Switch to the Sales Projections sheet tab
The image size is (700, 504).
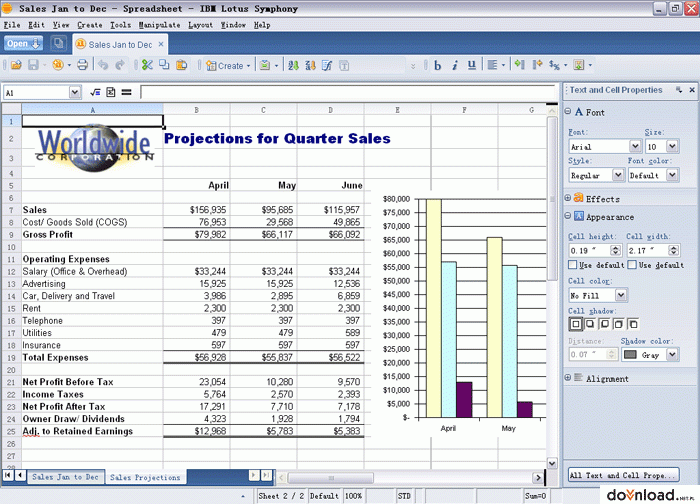pyautogui.click(x=145, y=477)
